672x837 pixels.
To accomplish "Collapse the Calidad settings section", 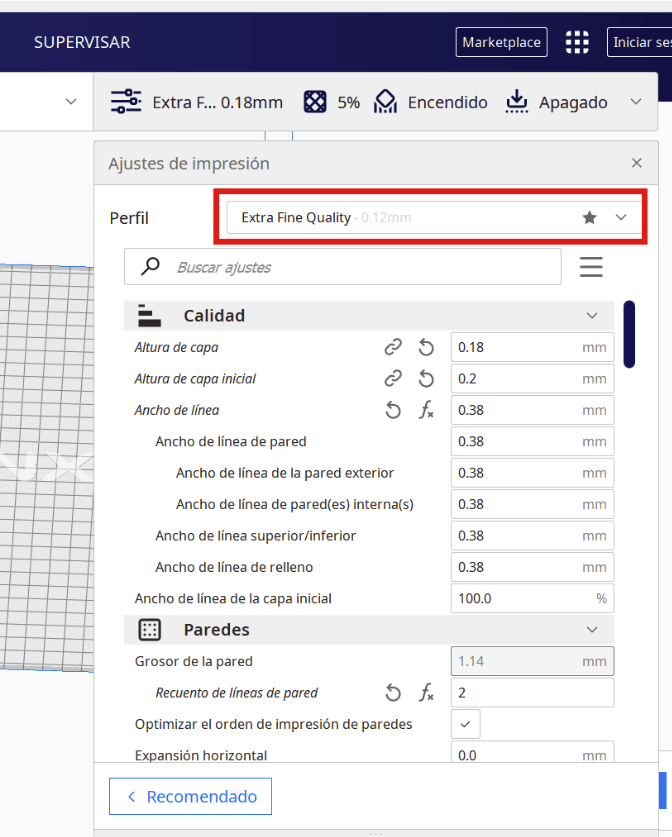I will (592, 316).
